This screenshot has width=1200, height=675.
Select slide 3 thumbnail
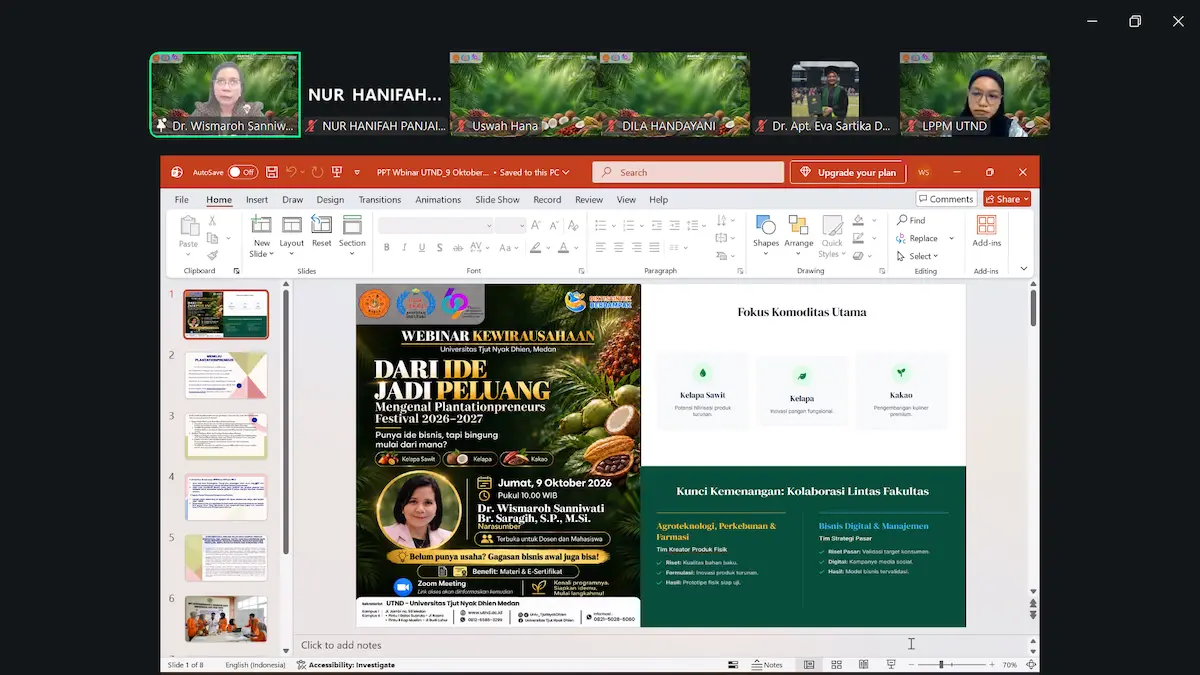[226, 436]
